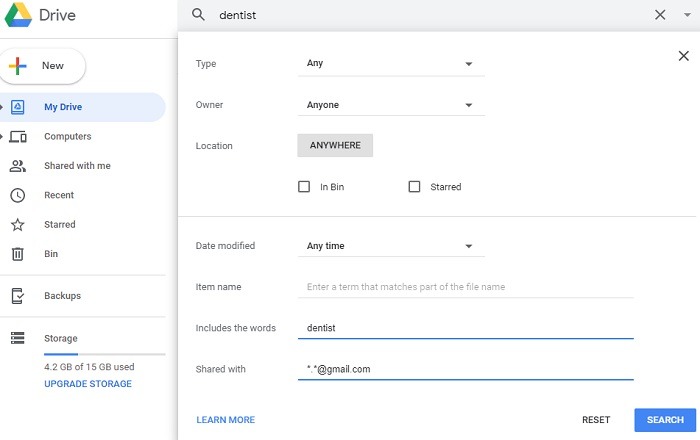
Task: Open the Owner dropdown showing Anyone
Action: 391,105
